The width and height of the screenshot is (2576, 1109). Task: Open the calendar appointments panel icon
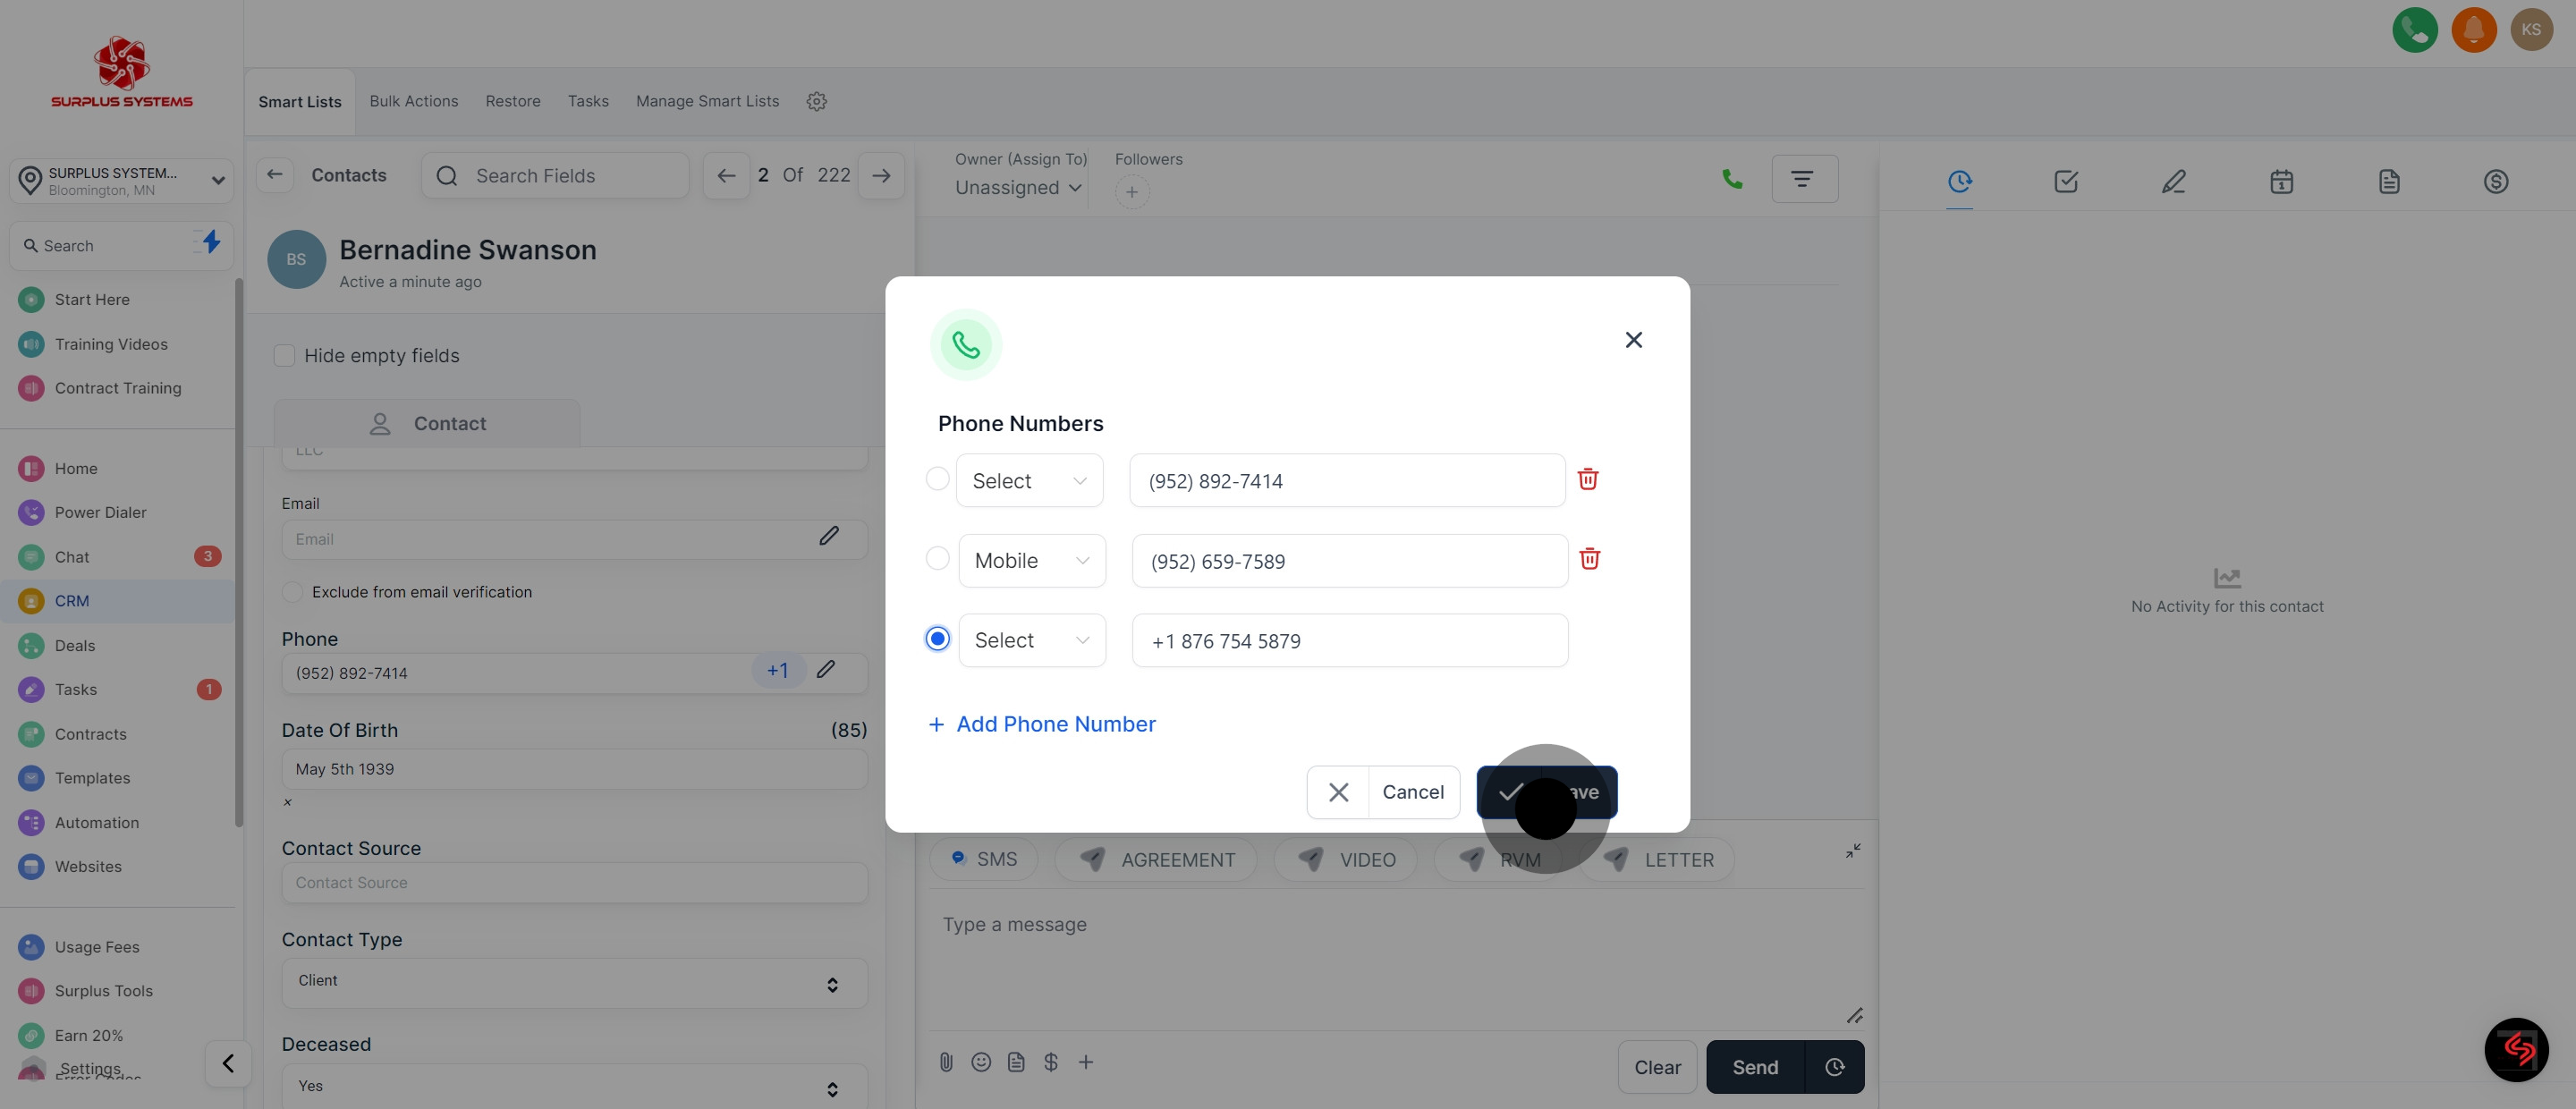point(2281,181)
